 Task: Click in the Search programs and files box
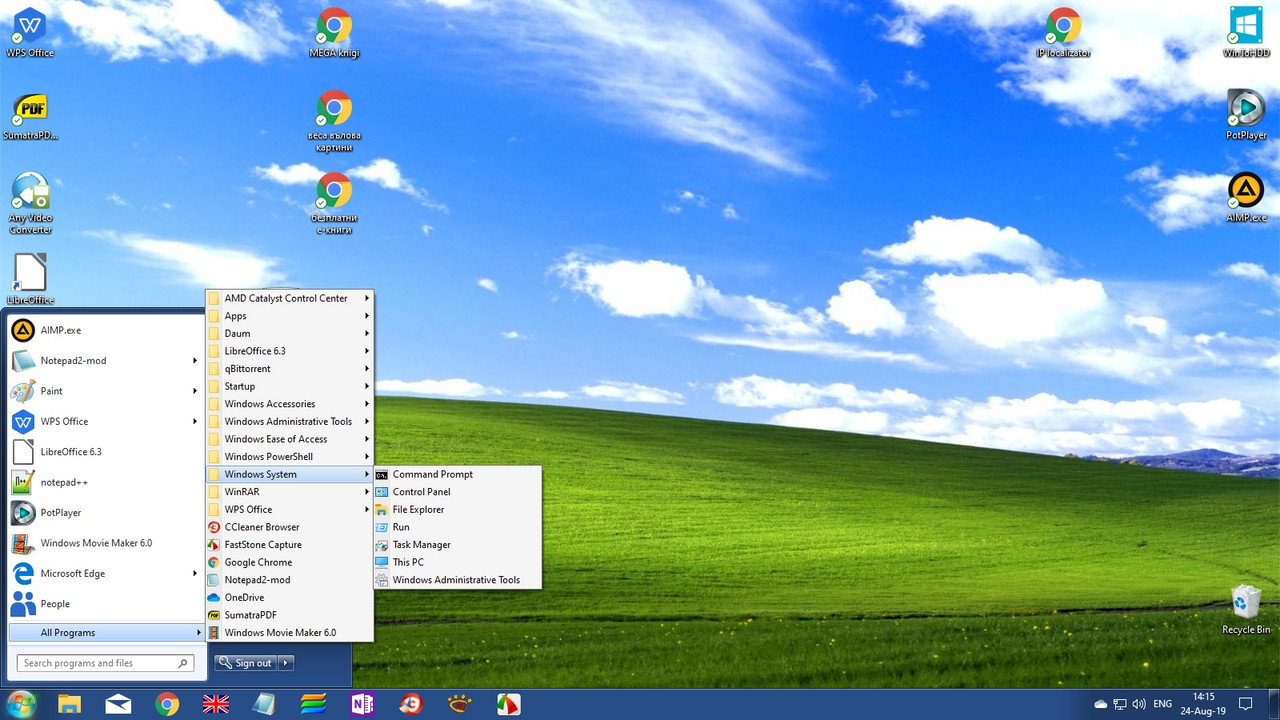(x=105, y=663)
